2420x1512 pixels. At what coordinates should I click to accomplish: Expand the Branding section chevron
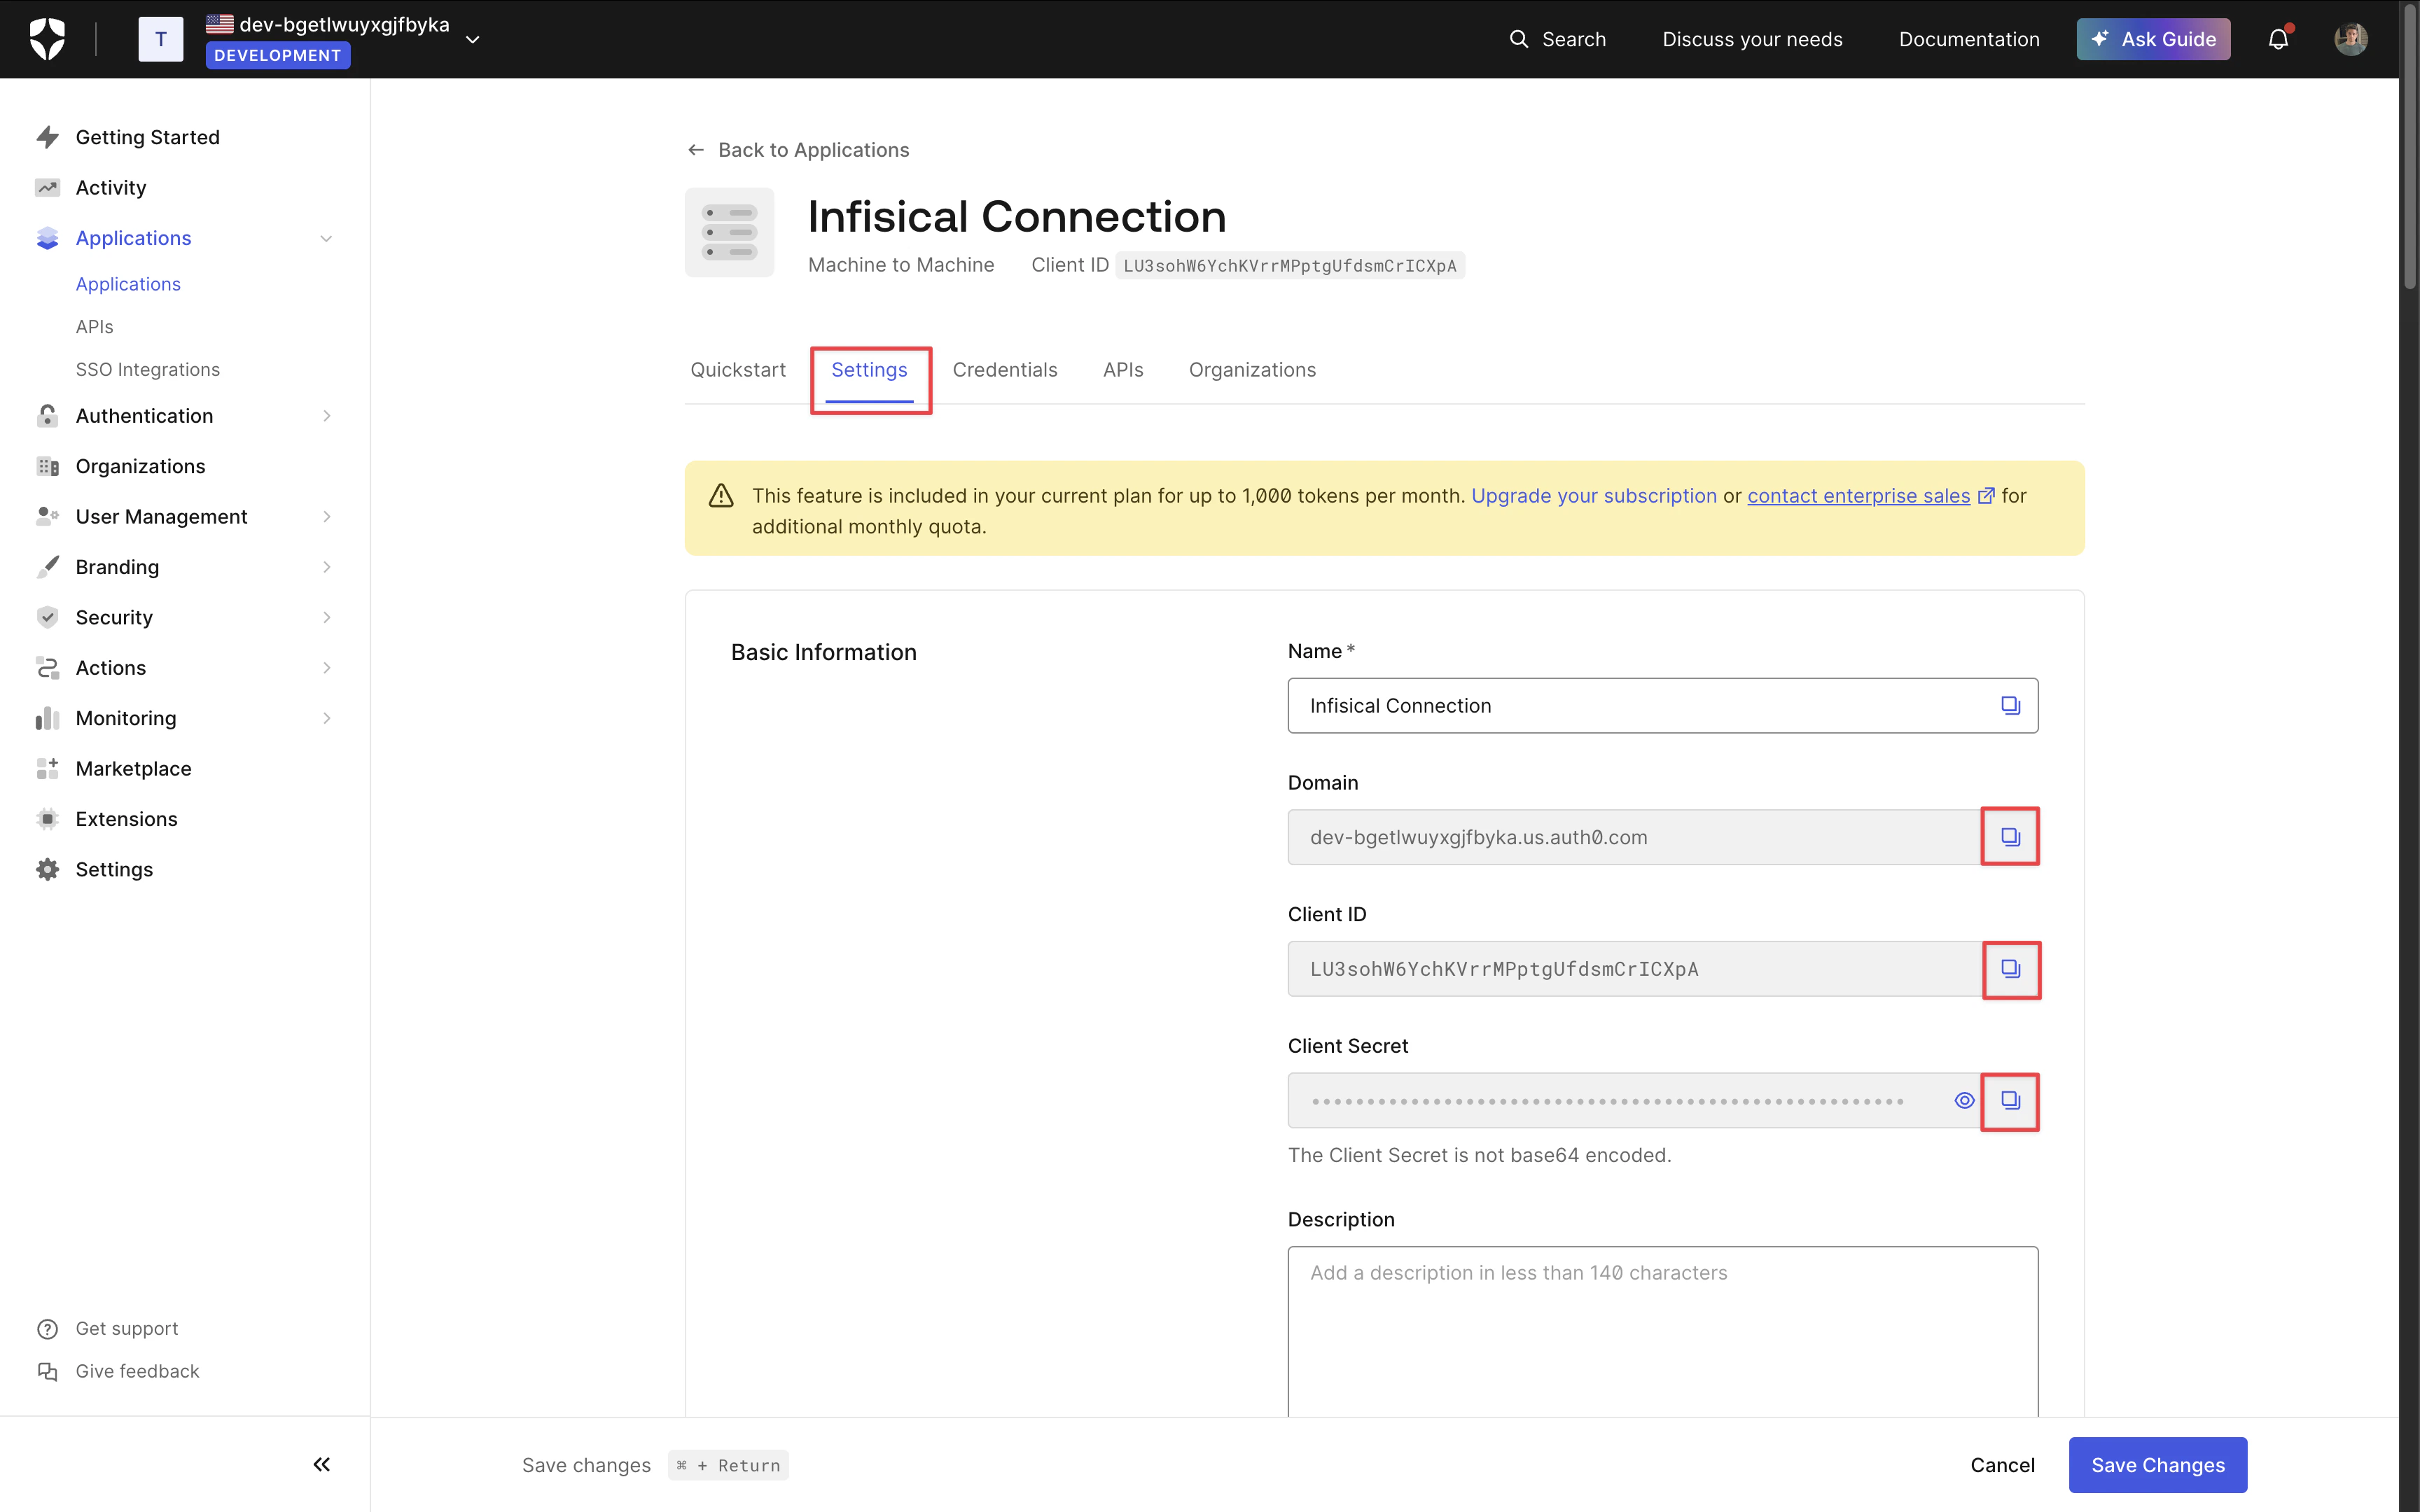pos(326,567)
